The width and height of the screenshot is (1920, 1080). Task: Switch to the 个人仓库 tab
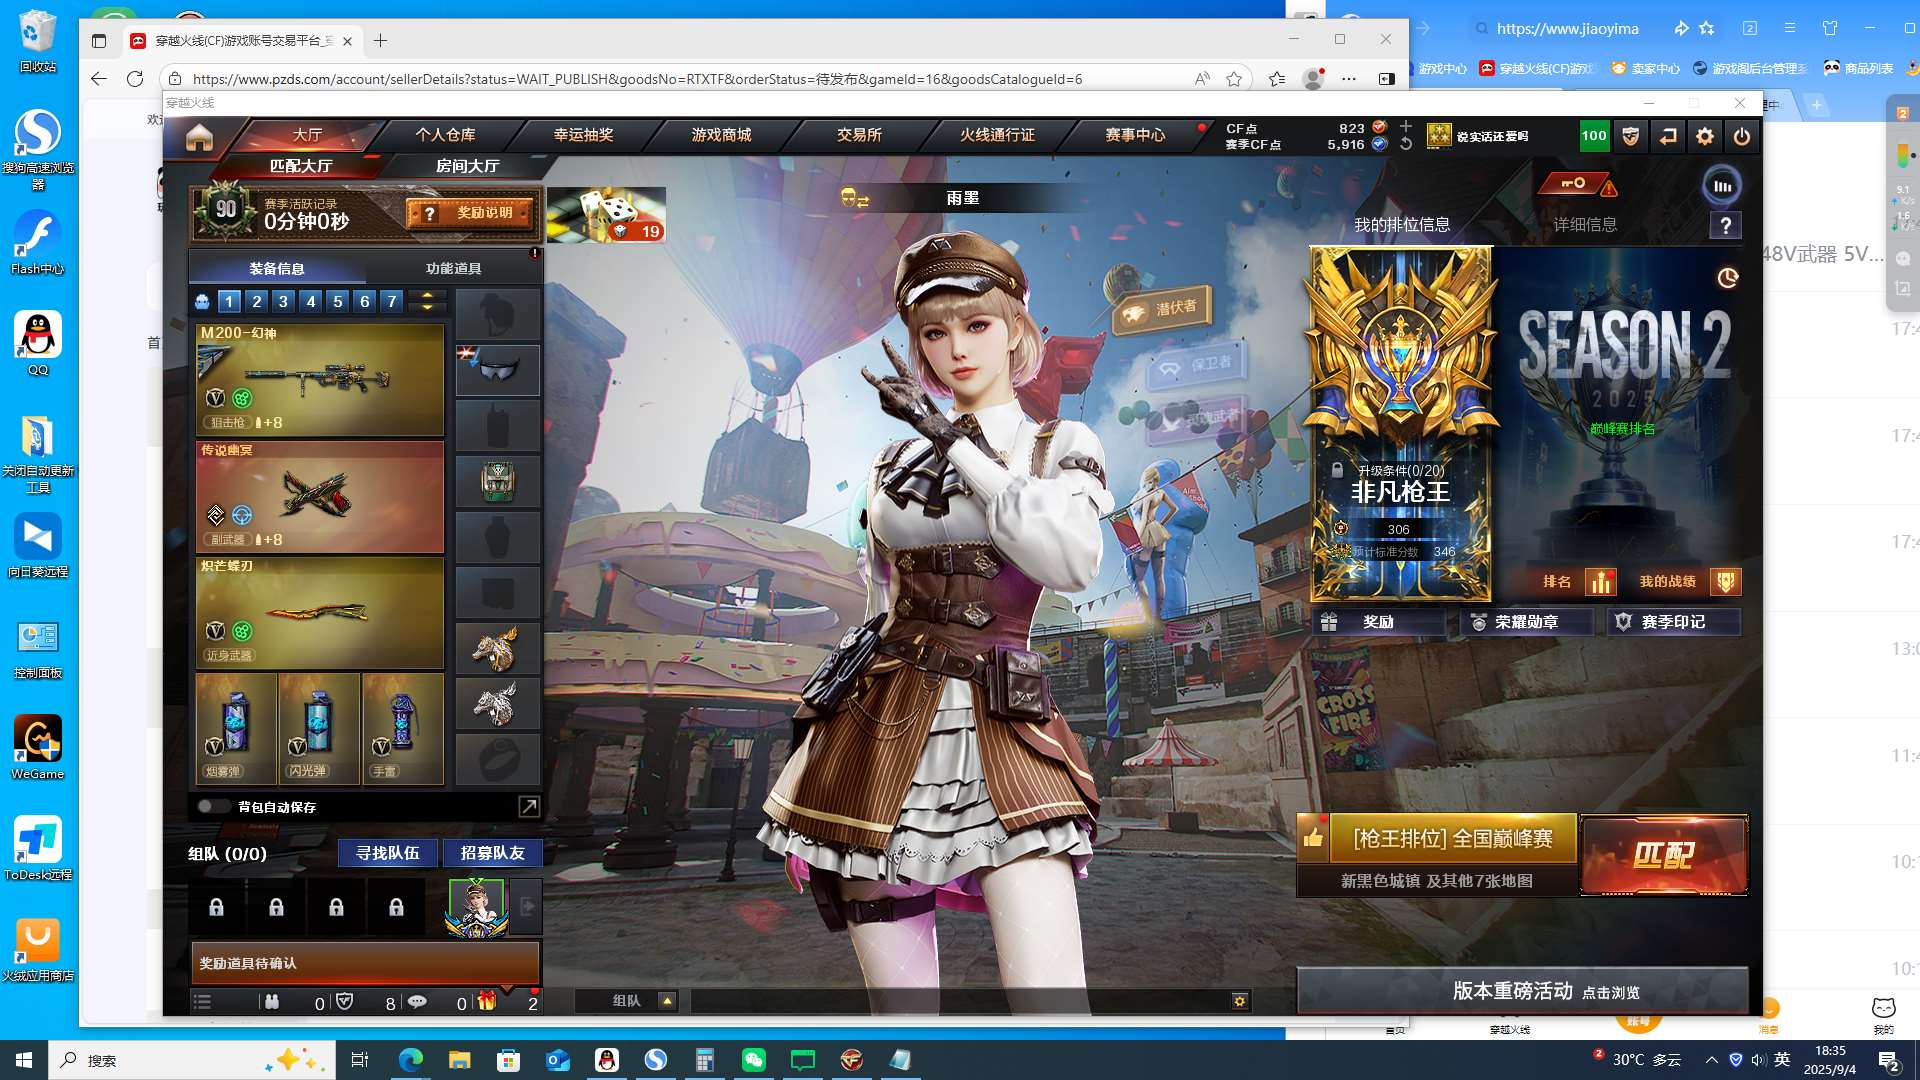pos(446,135)
